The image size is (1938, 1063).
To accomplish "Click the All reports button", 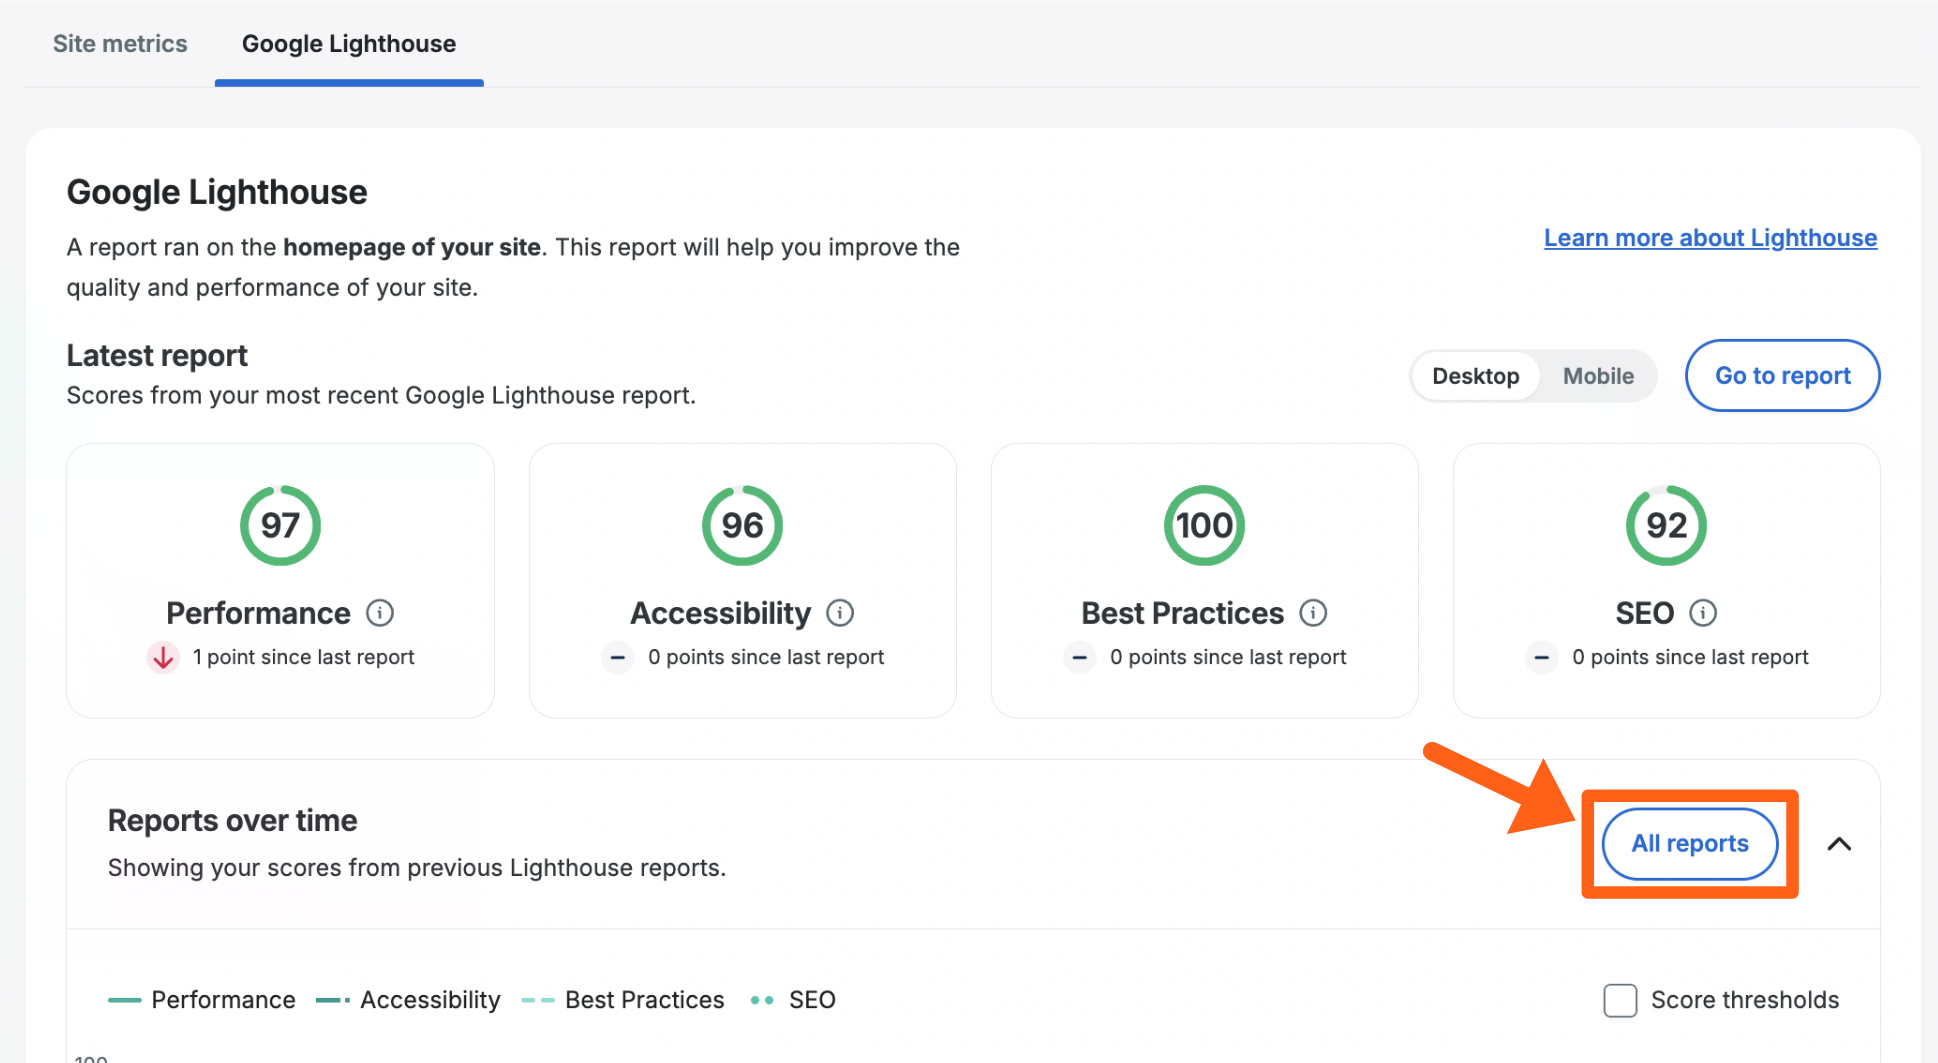I will click(x=1690, y=844).
